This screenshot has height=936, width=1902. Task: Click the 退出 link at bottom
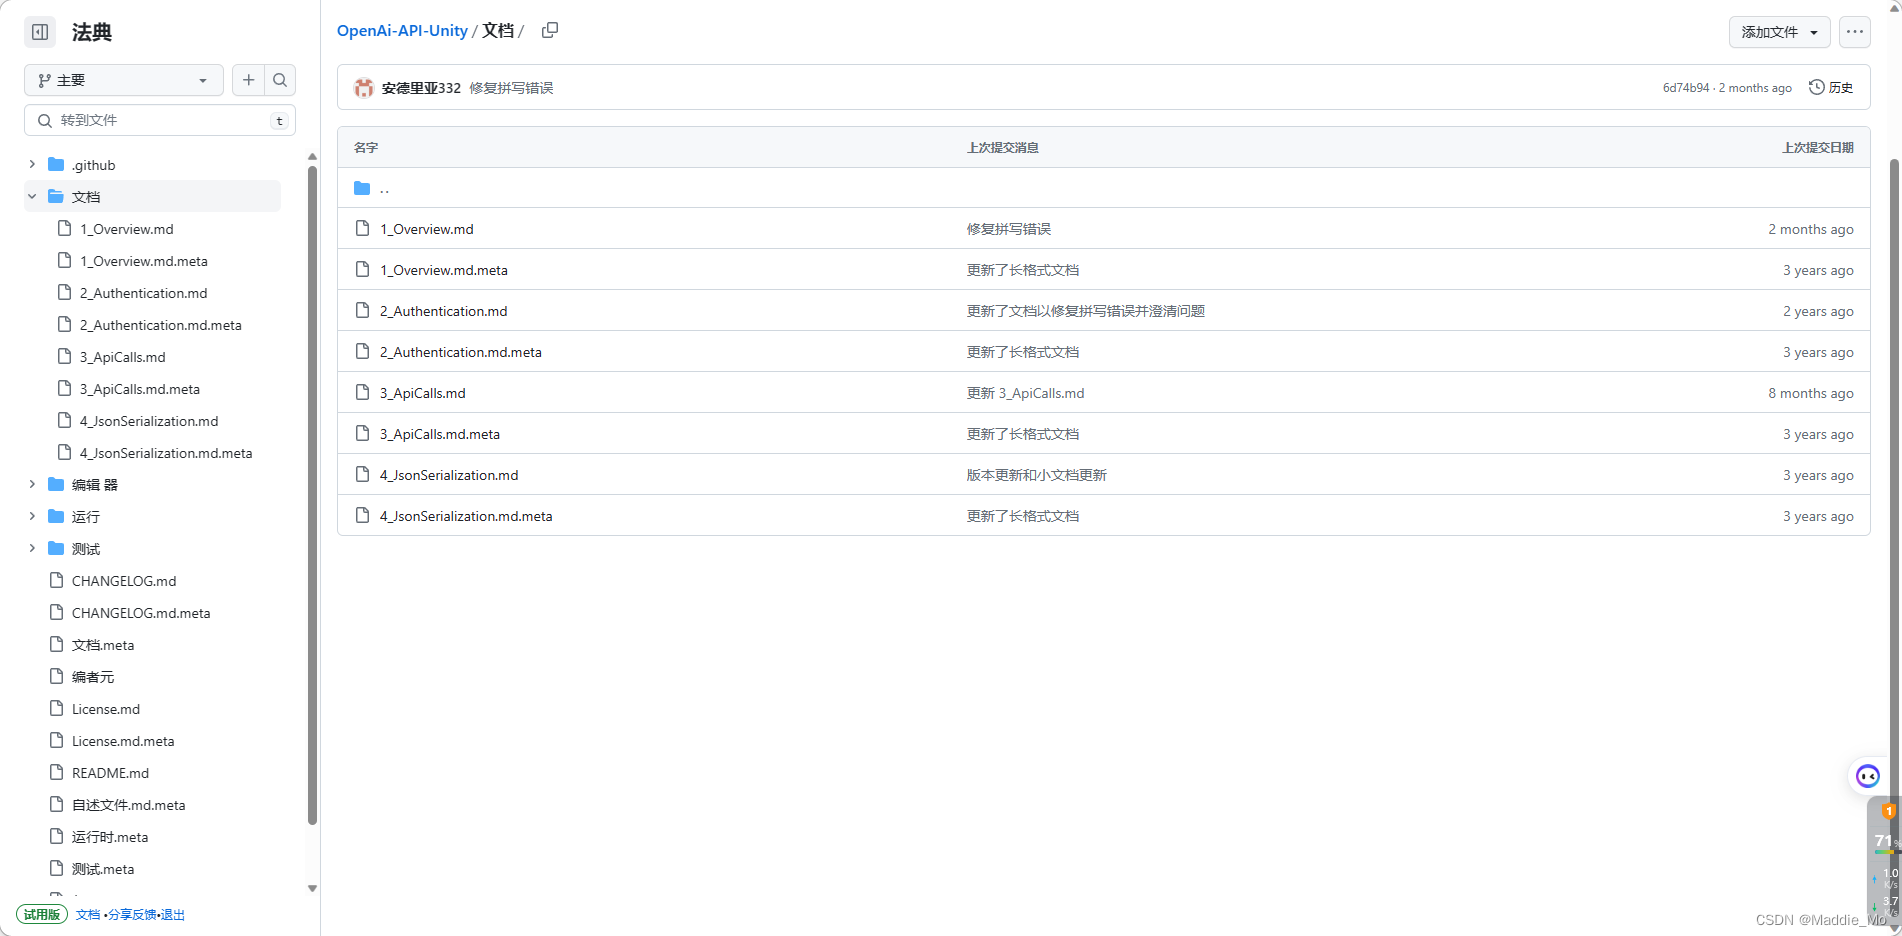[173, 915]
